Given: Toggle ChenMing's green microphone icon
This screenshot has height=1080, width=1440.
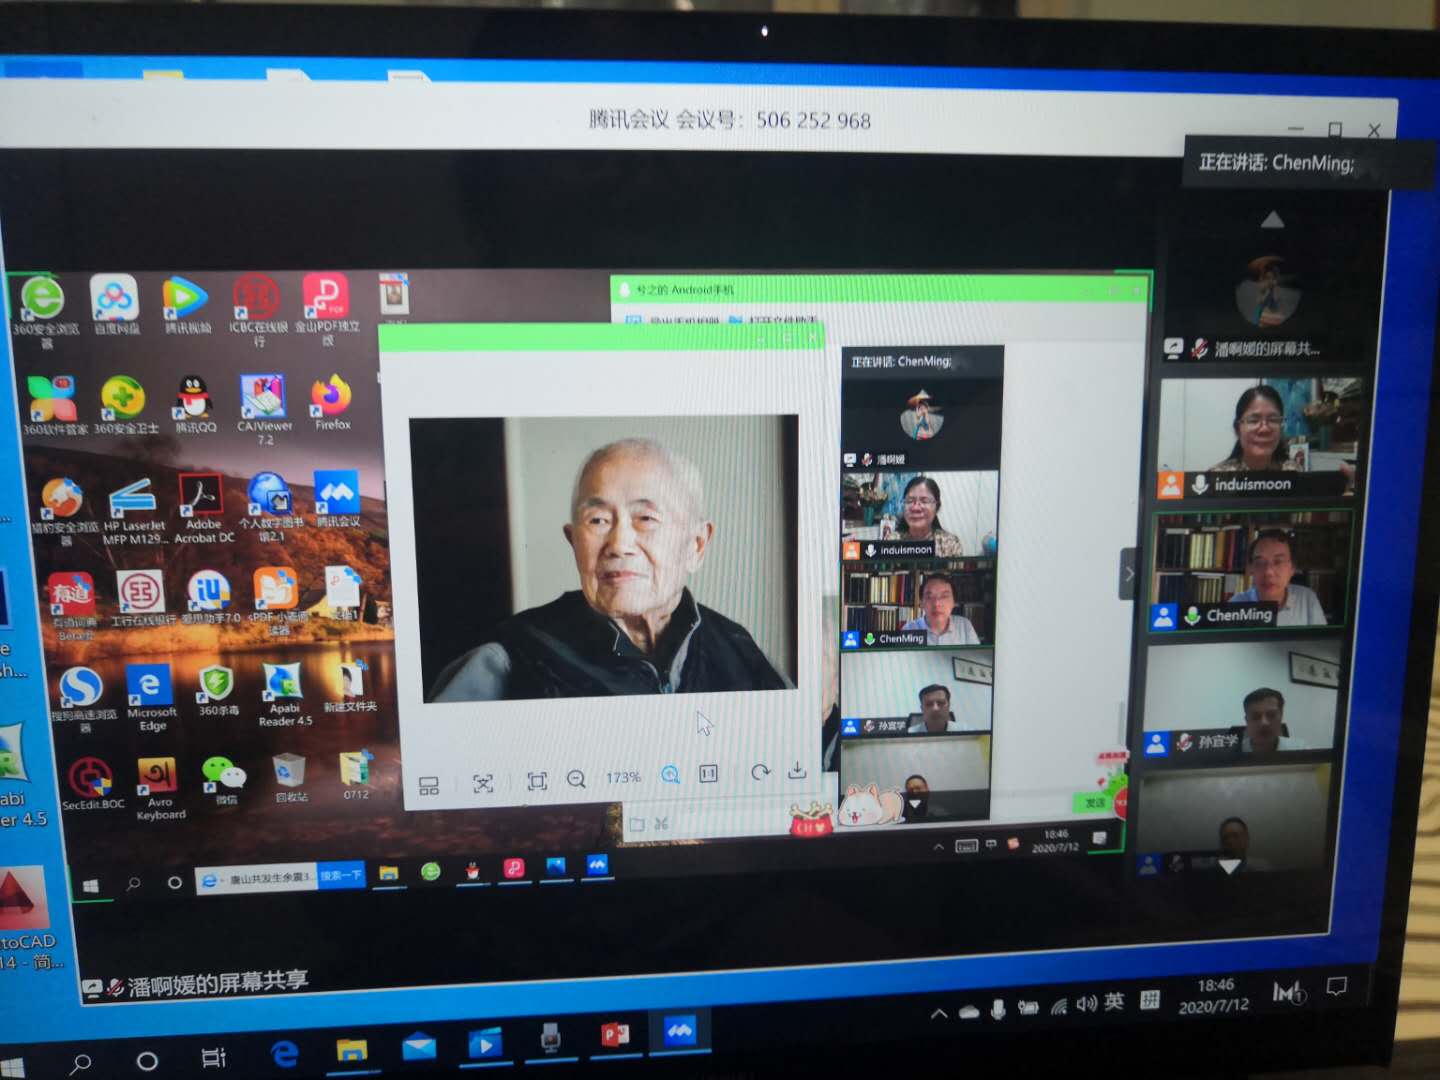Looking at the screenshot, I should (1192, 615).
